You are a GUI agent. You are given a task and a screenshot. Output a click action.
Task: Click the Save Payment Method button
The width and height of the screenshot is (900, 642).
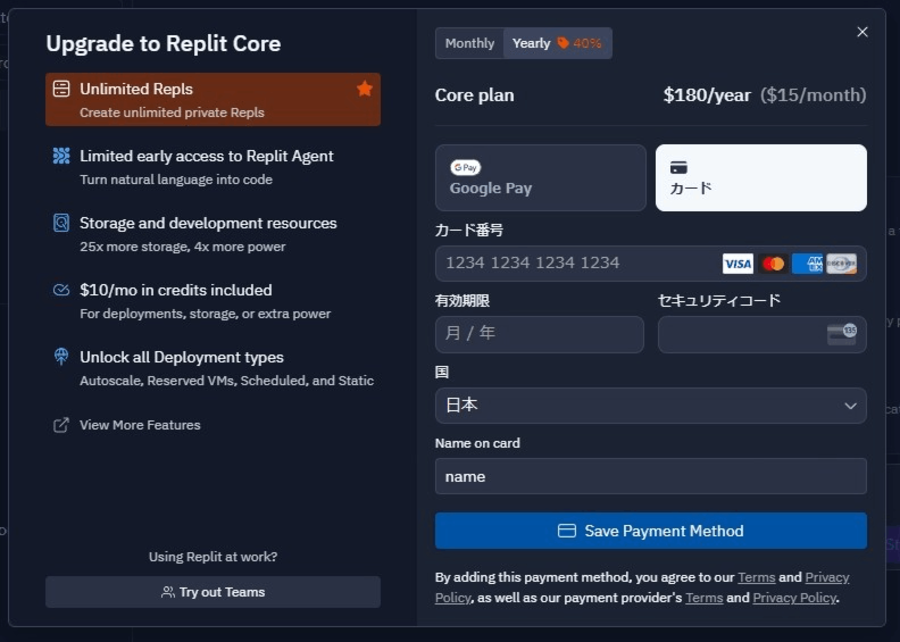[651, 531]
